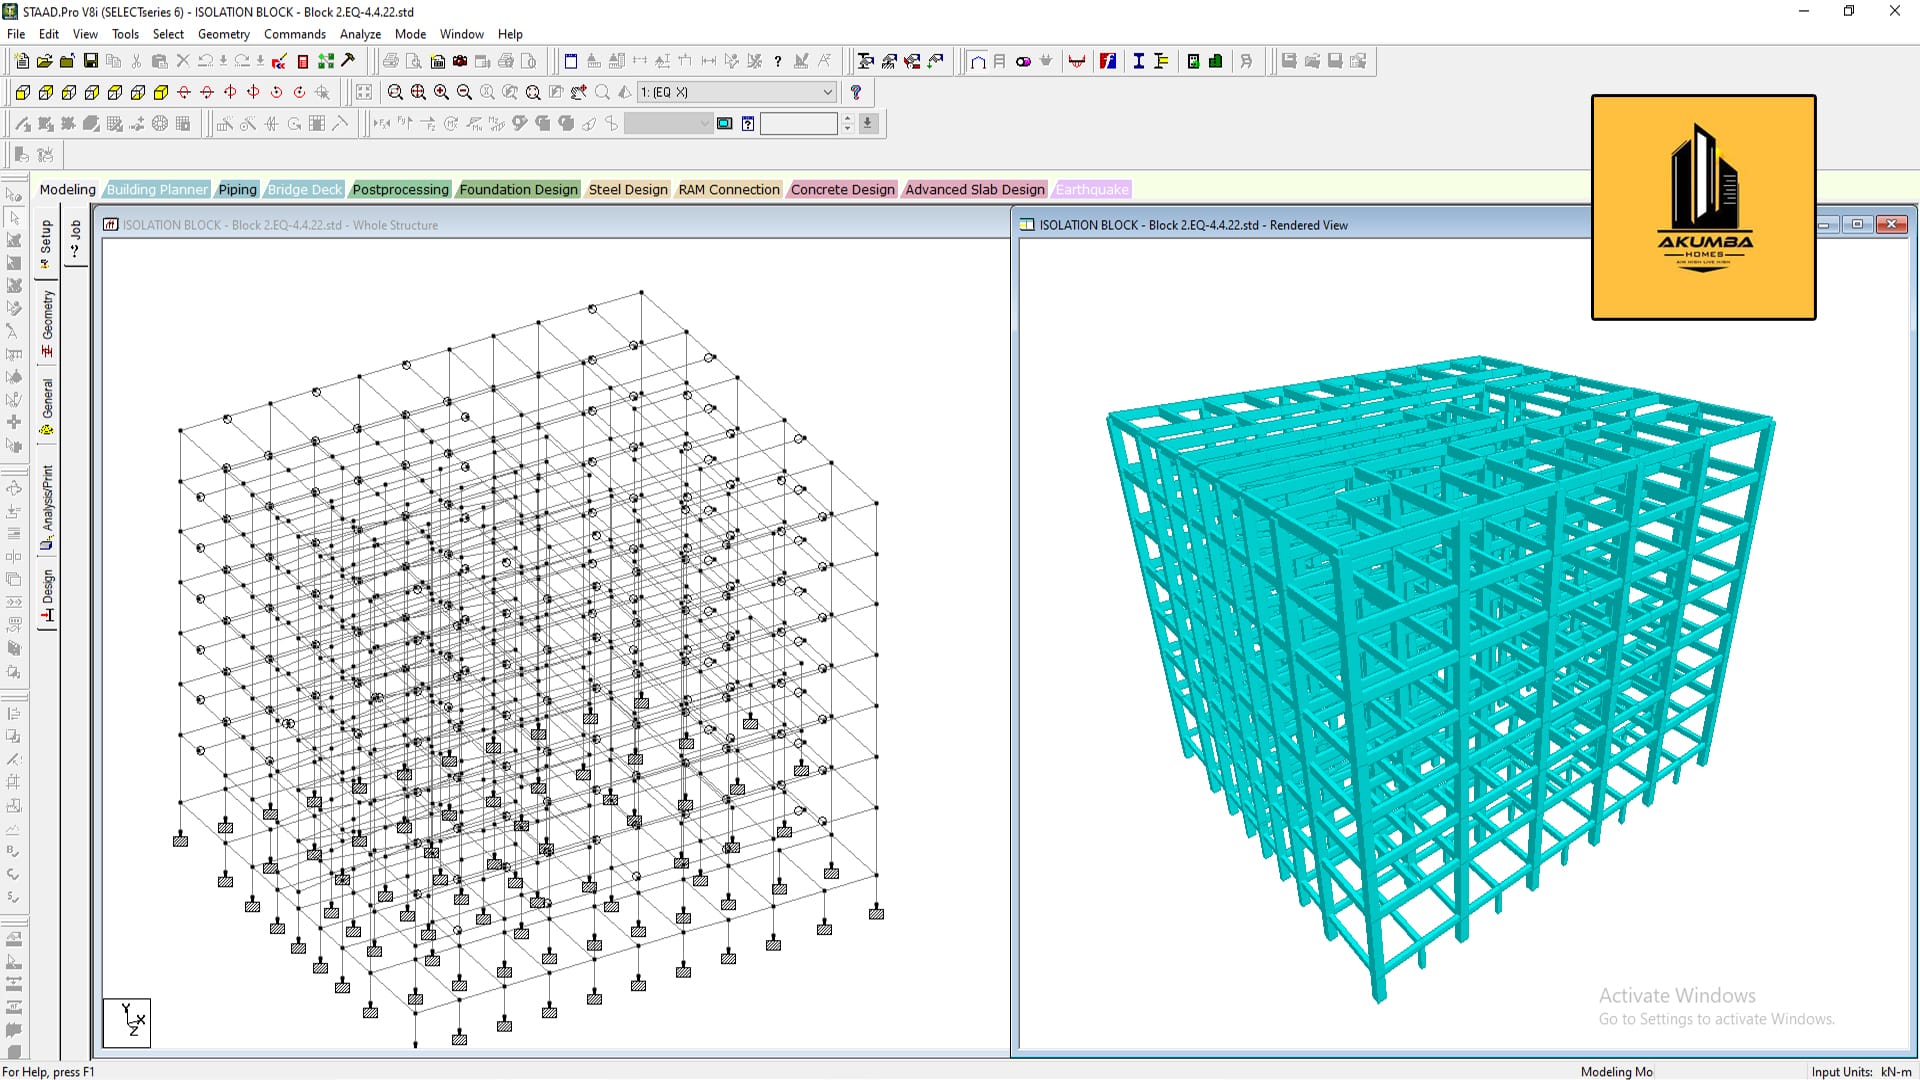The height and width of the screenshot is (1080, 1920).
Task: Click the Postprocessing red diagram icon
Action: (1077, 61)
